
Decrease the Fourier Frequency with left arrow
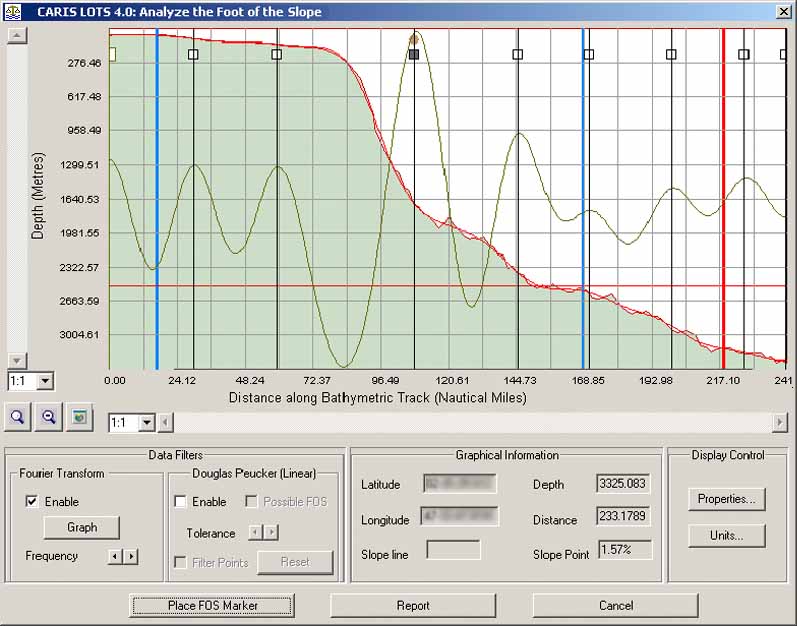[115, 556]
